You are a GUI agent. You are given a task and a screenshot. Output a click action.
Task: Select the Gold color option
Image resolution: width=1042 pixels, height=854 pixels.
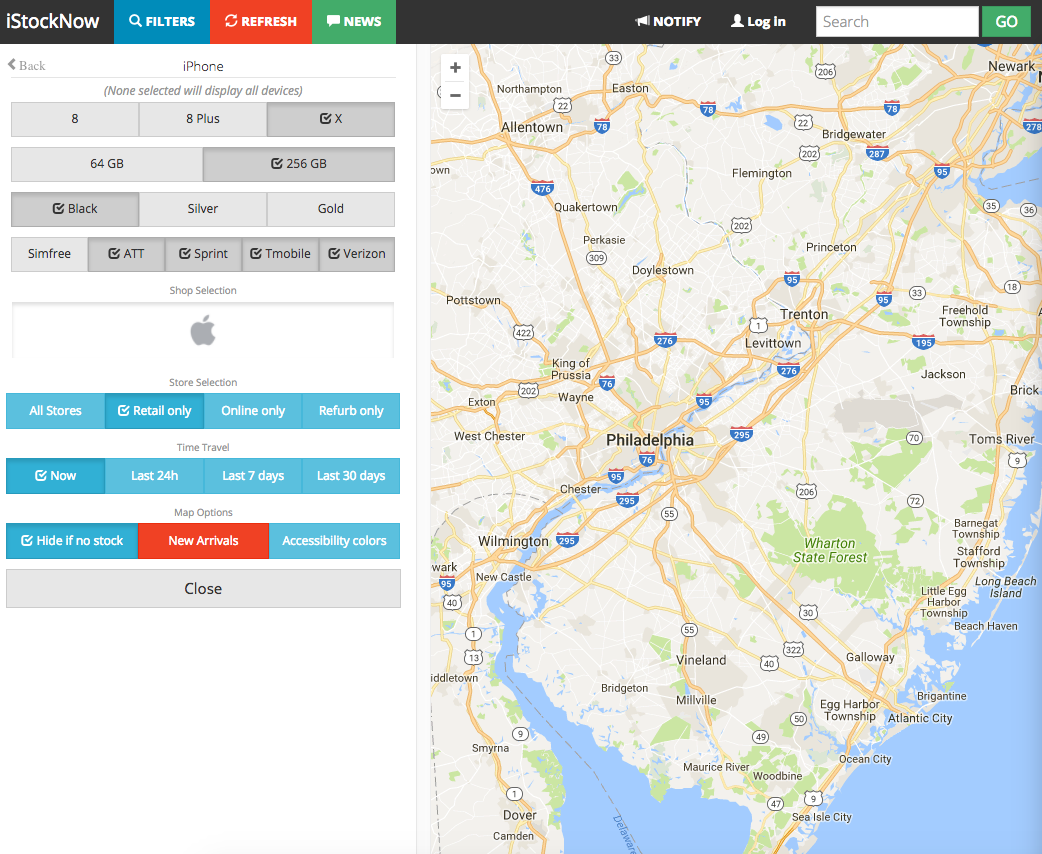tap(331, 209)
